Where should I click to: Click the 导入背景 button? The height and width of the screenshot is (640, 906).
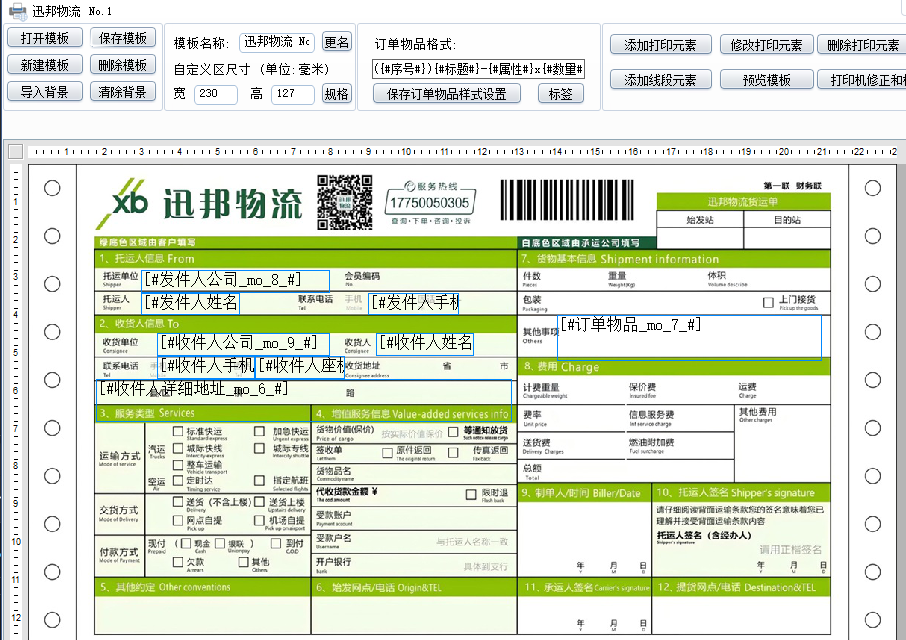point(45,92)
